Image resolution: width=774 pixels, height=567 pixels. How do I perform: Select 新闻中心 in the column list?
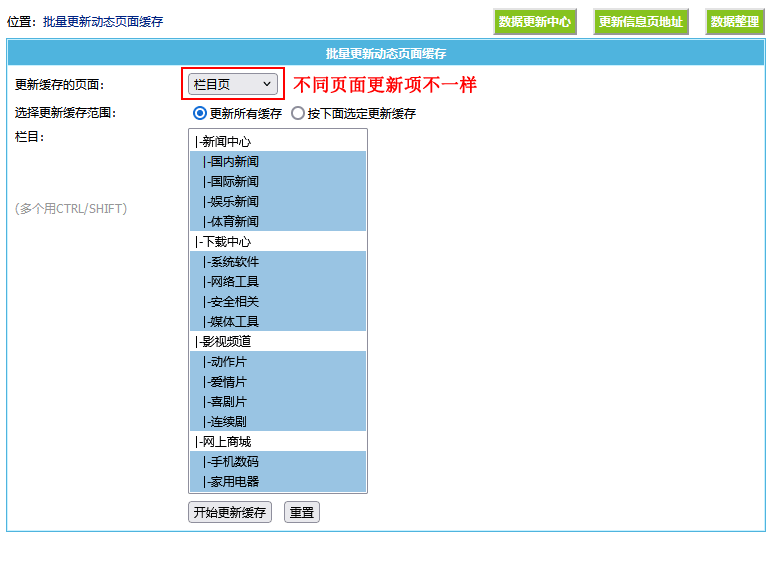[224, 142]
